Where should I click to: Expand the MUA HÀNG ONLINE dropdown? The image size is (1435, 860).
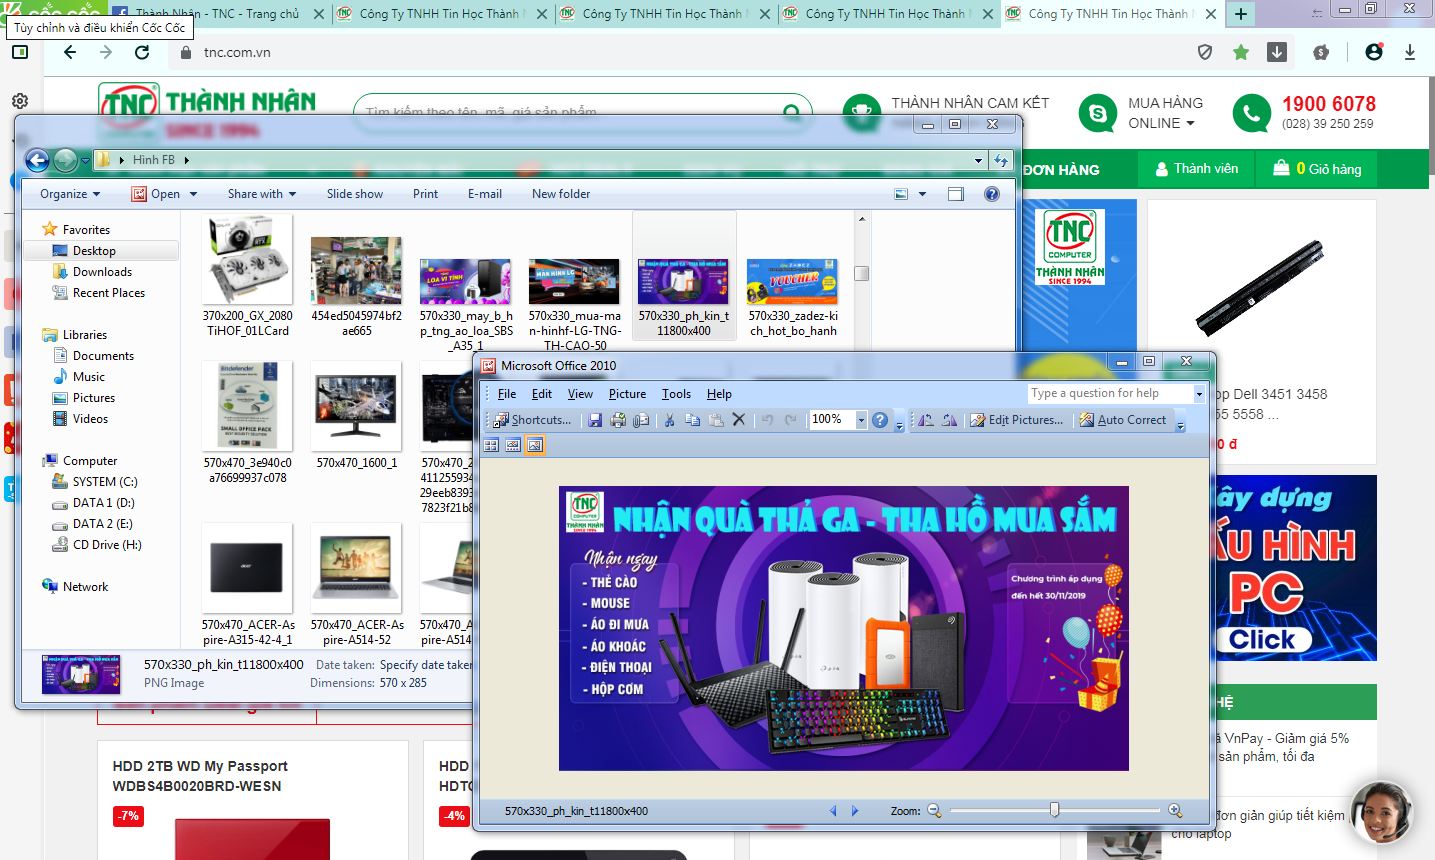[1190, 124]
